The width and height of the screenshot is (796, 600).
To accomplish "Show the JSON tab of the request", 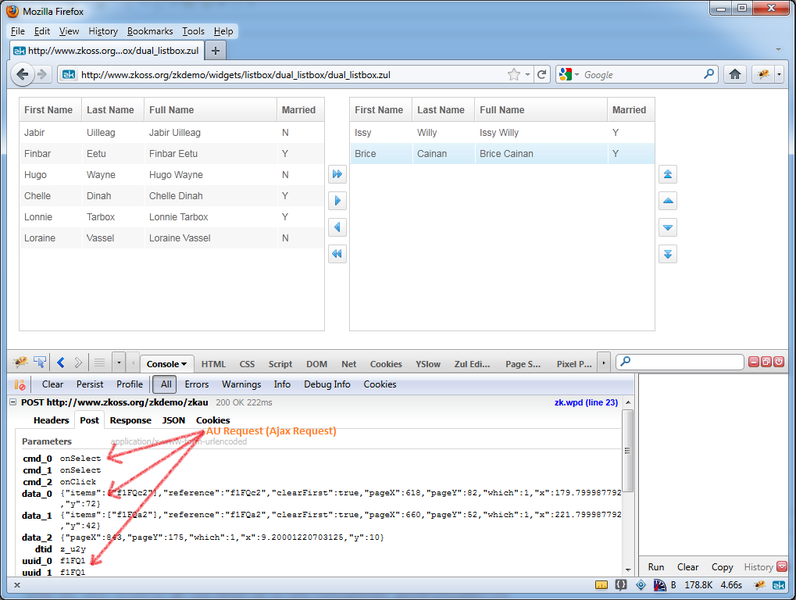I will pos(173,420).
